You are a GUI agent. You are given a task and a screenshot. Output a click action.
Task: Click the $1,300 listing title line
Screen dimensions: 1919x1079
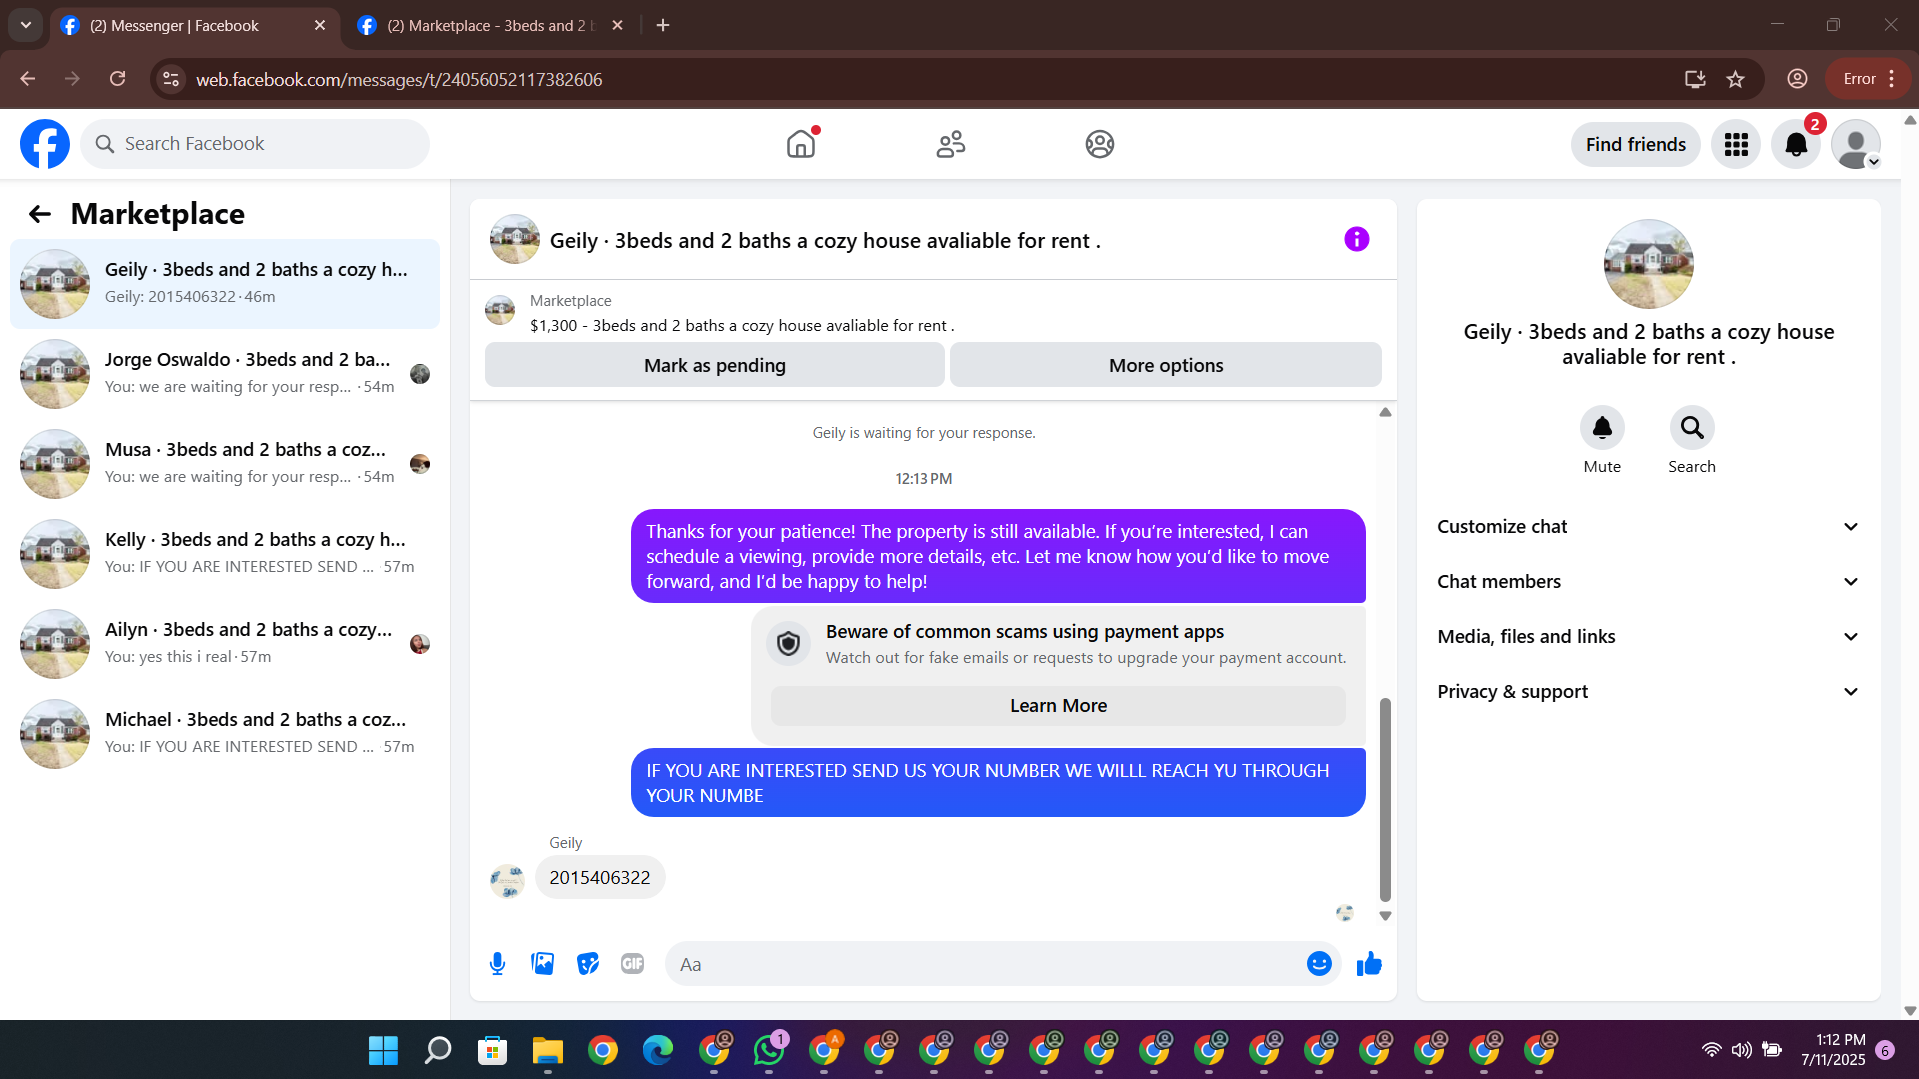(742, 325)
